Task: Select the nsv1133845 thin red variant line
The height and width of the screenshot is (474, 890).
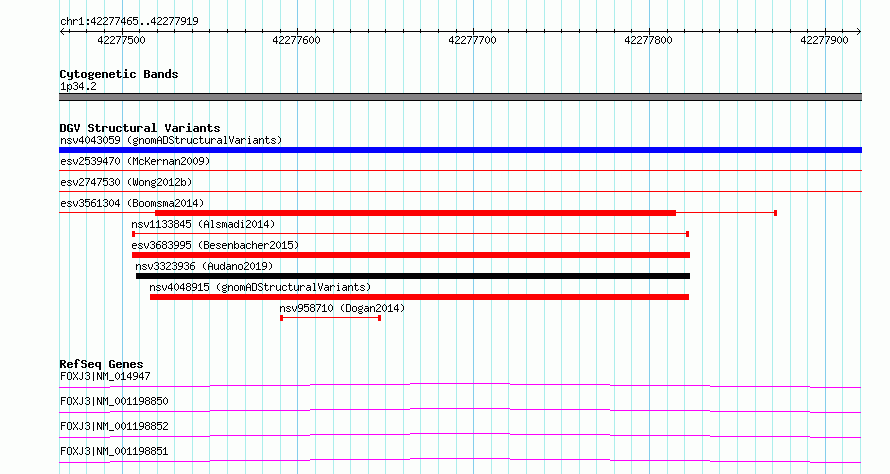Action: coord(410,234)
